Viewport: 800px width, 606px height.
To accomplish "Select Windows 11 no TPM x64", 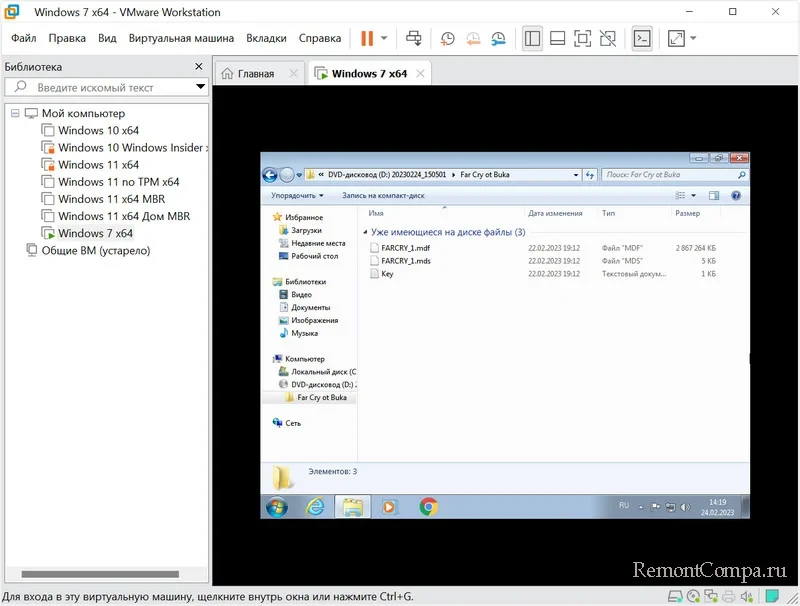I will [110, 182].
